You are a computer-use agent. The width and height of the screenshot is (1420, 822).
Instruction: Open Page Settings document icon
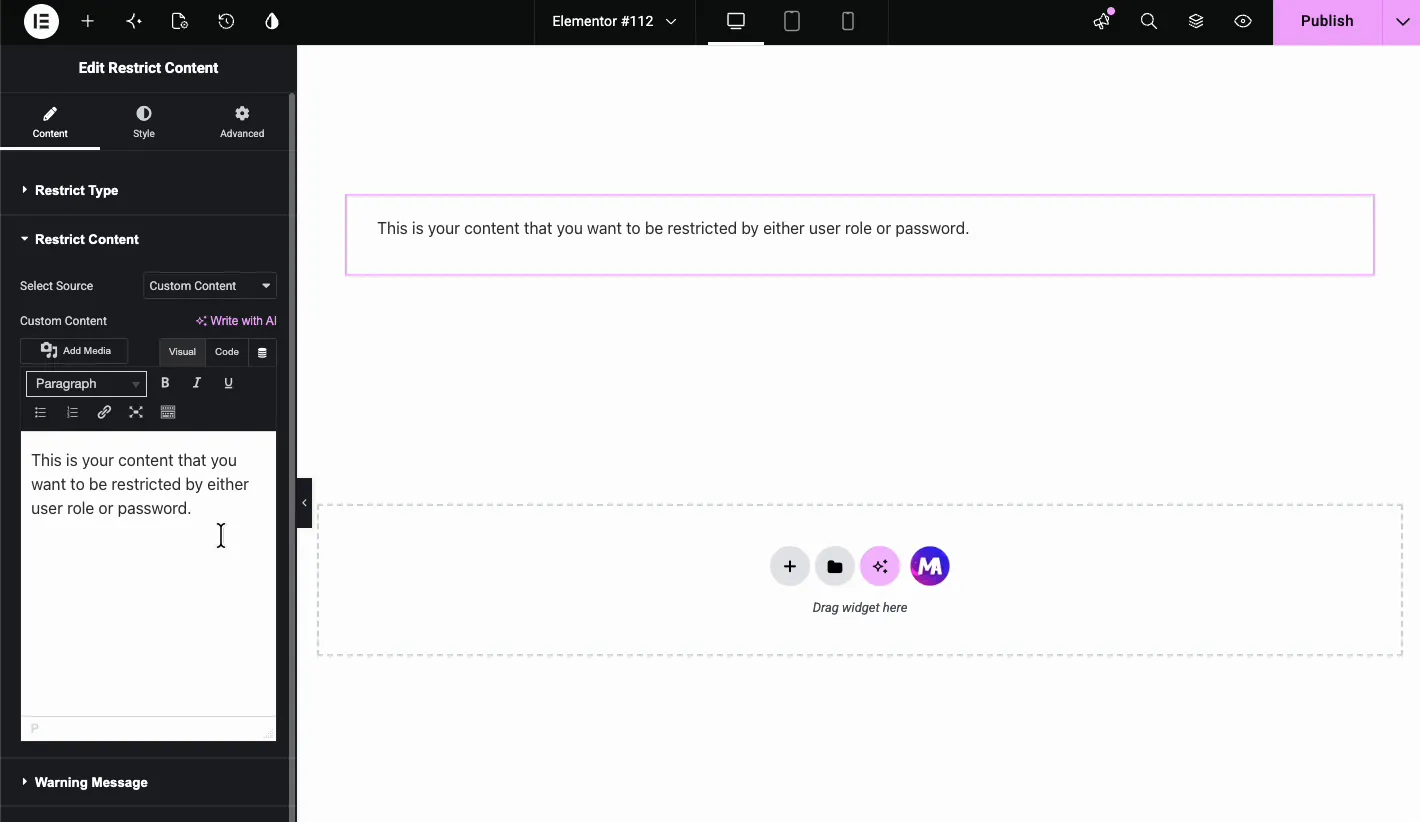tap(180, 21)
